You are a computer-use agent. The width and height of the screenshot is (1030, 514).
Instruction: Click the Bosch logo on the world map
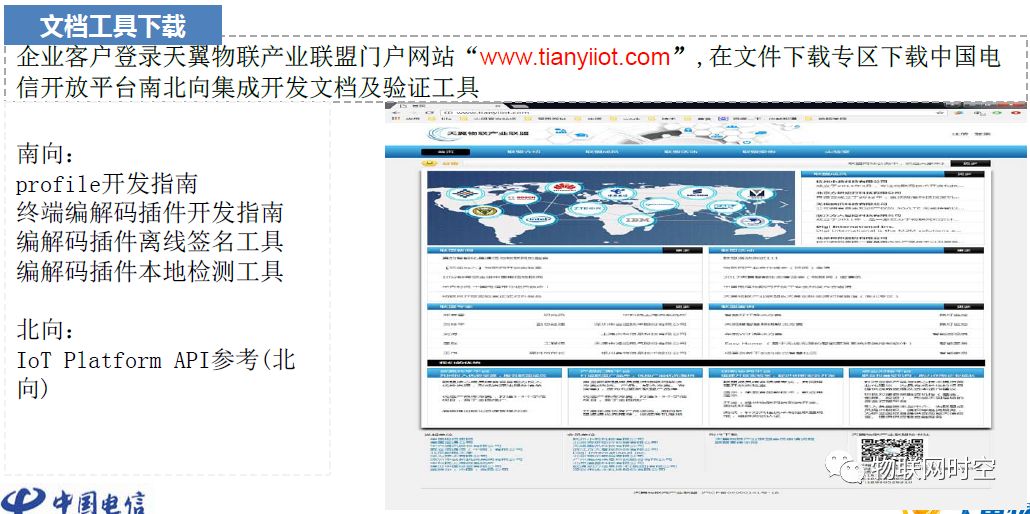[x=522, y=198]
